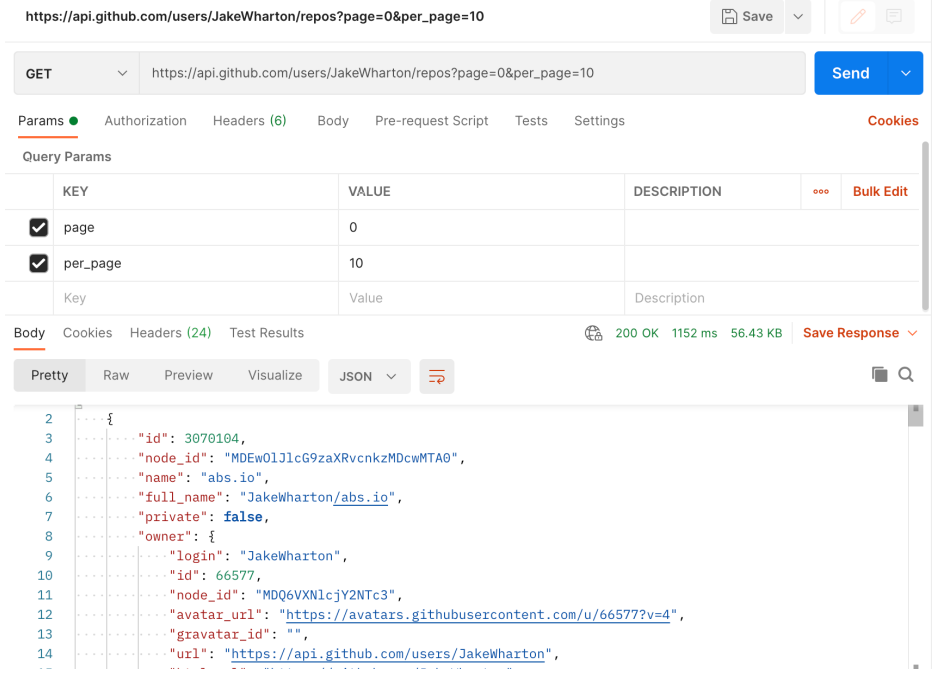This screenshot has width=932, height=678.
Task: Send the request
Action: (851, 73)
